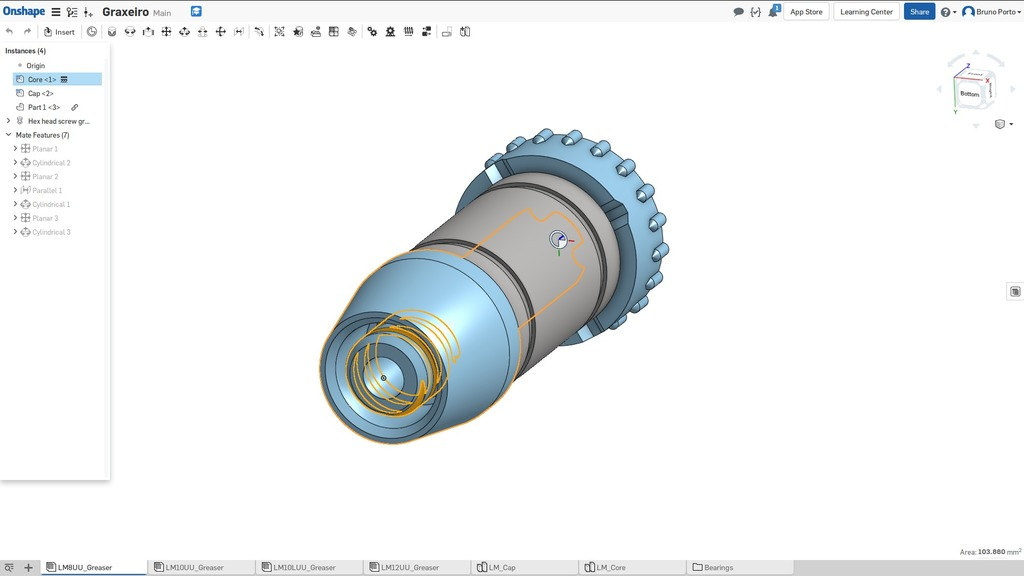Open the Onshape hamburger menu
The height and width of the screenshot is (576, 1024).
point(56,12)
